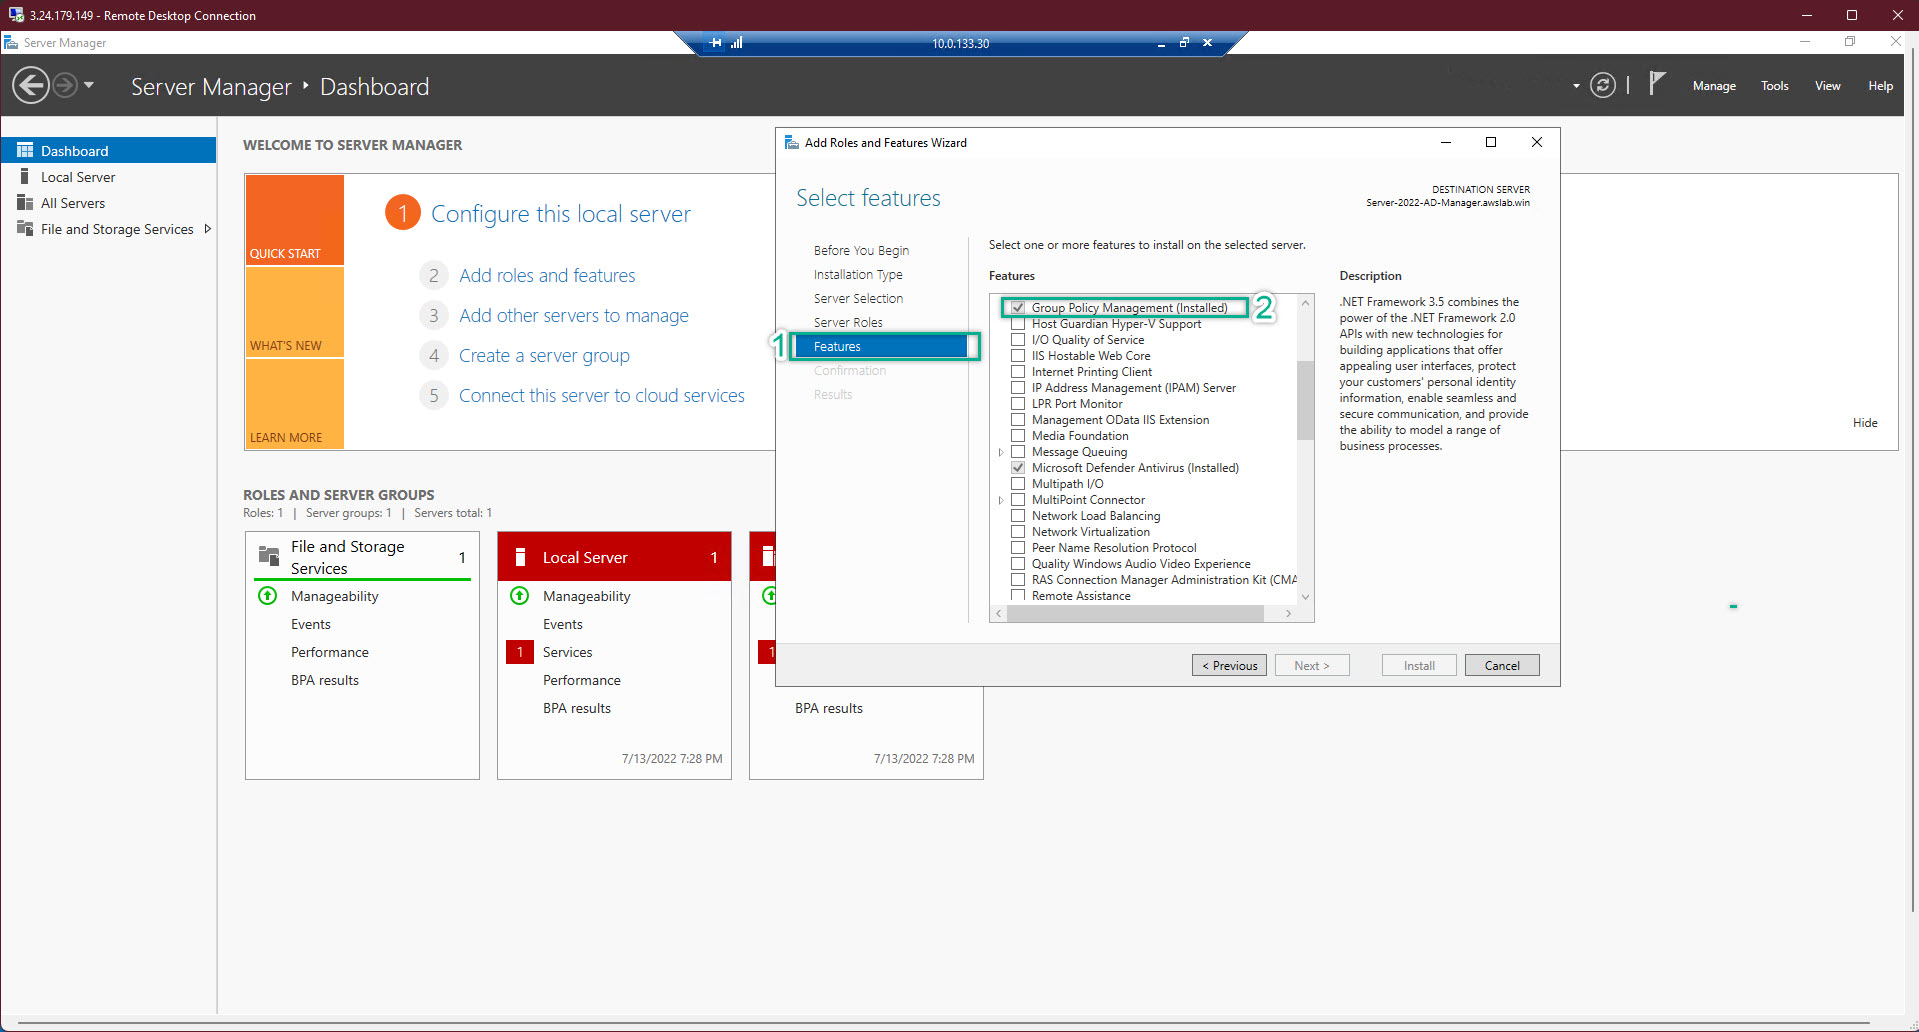
Task: Open the Notifications flag icon
Action: (1656, 84)
